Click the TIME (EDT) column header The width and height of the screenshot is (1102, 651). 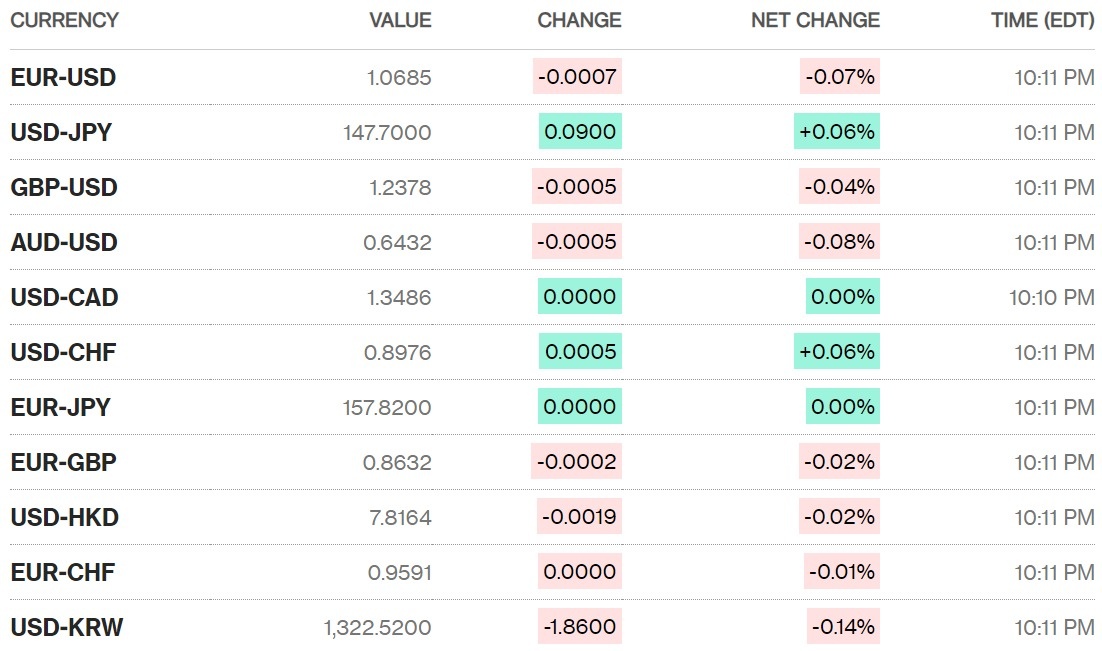[1042, 20]
